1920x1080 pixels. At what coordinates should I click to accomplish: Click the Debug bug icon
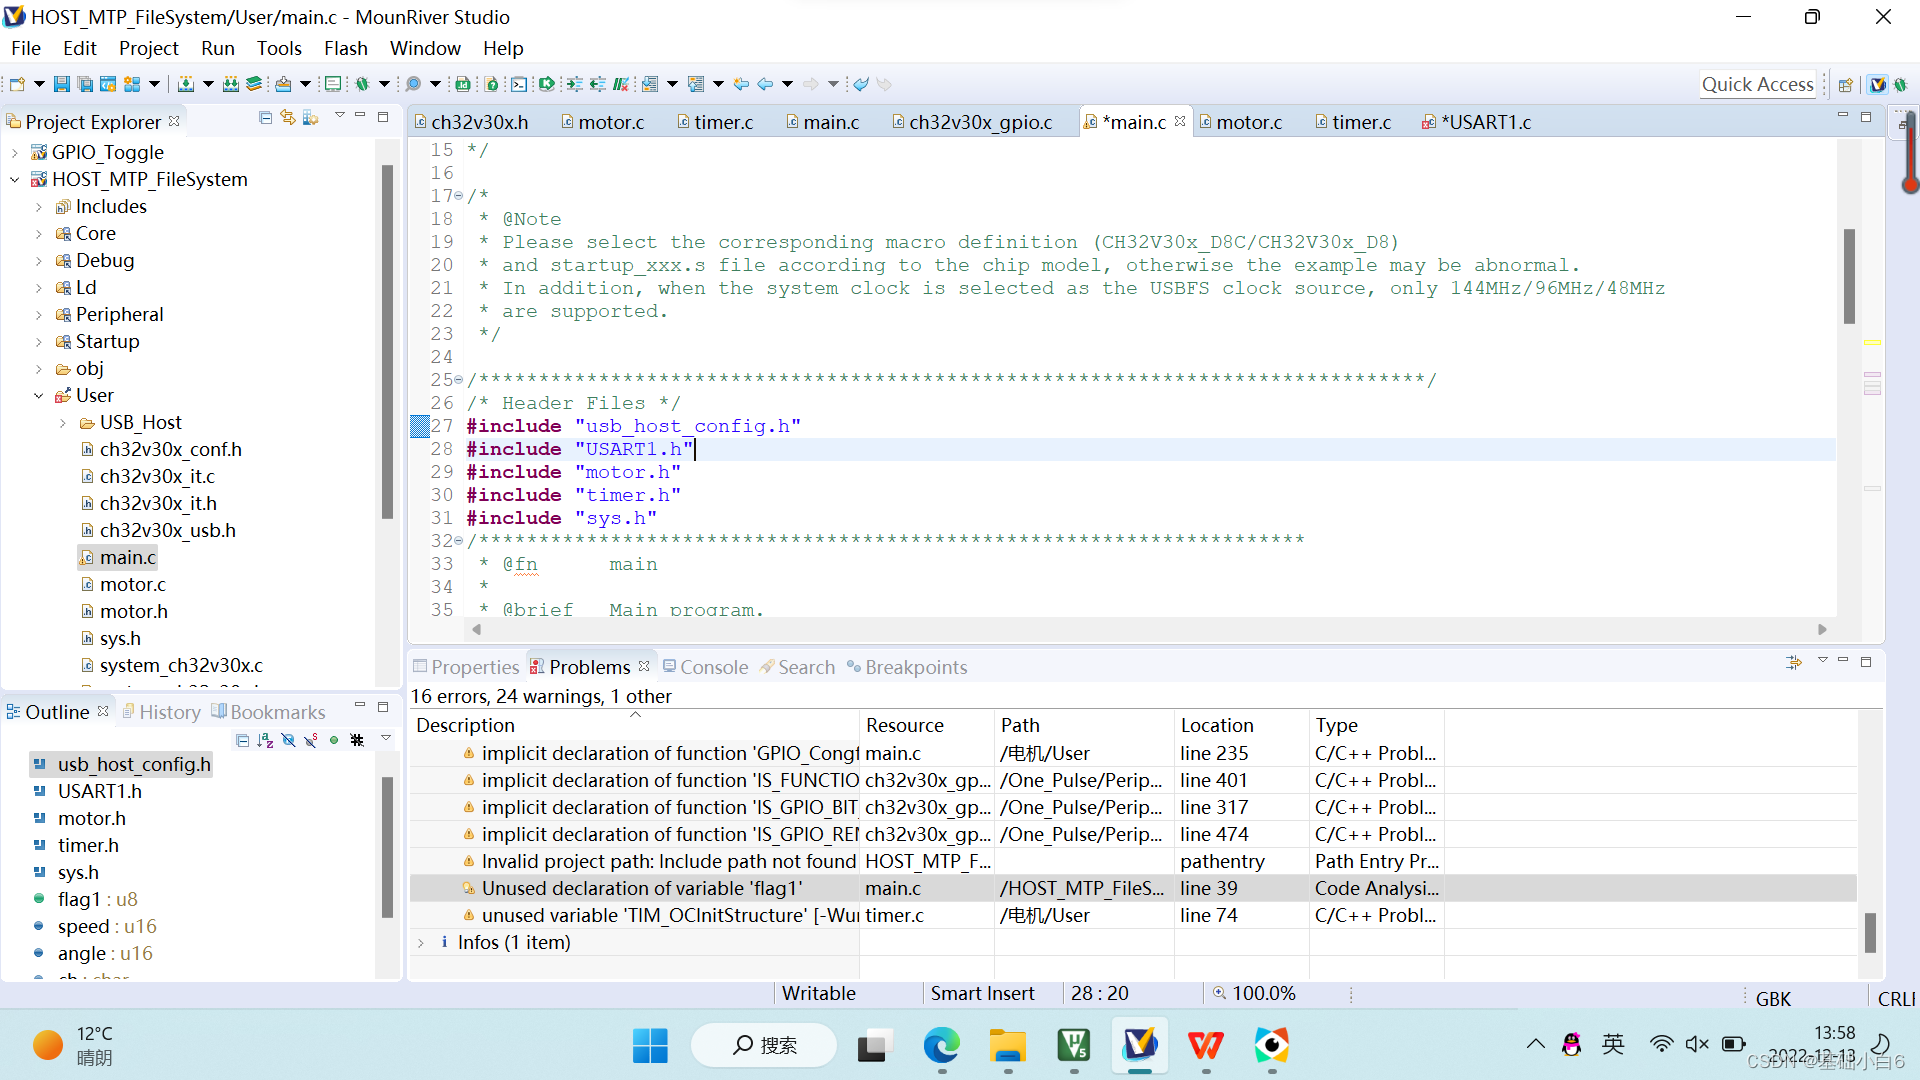362,84
